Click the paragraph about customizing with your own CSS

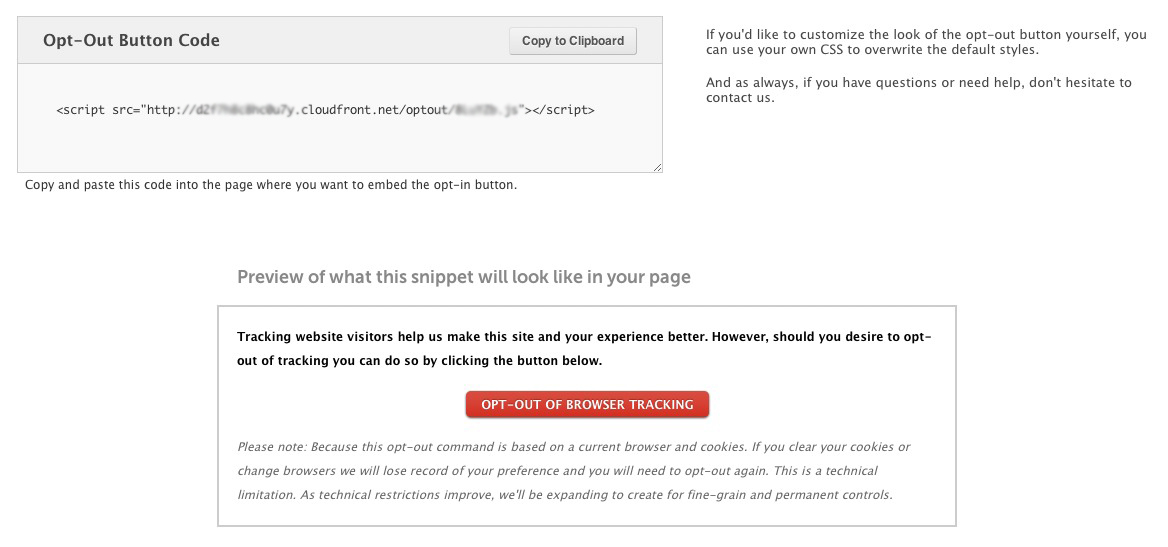click(x=925, y=42)
